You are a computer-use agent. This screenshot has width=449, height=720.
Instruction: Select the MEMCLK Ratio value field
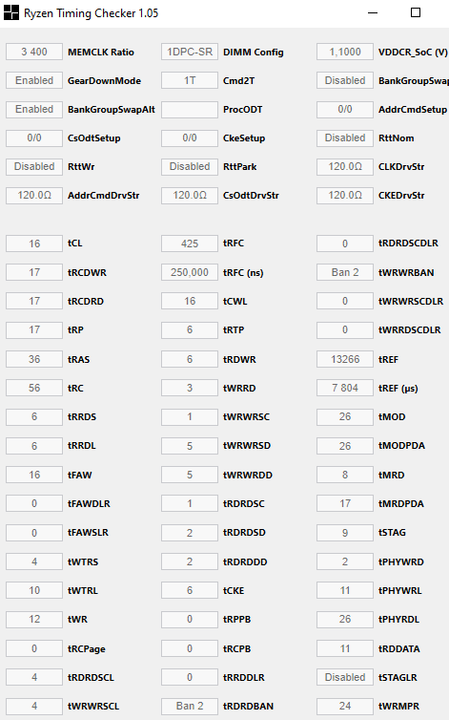[34, 52]
